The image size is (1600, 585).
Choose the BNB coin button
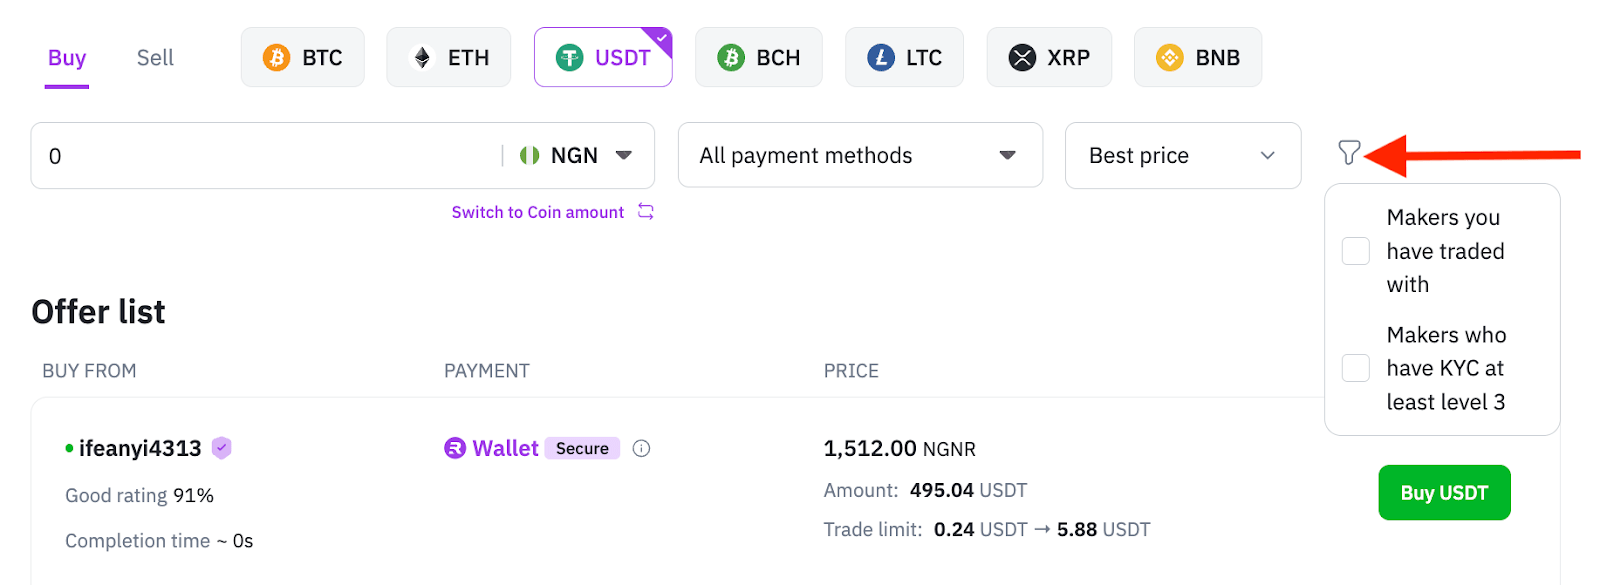pyautogui.click(x=1198, y=57)
